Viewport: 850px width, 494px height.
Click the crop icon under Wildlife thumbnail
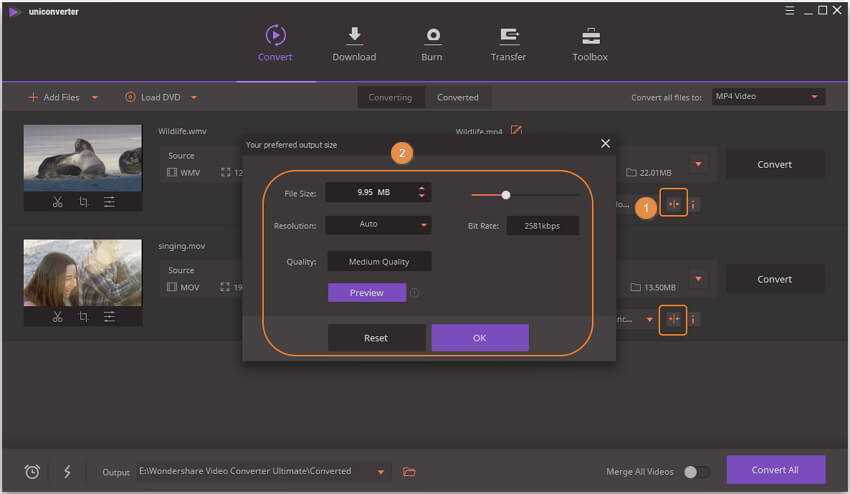click(x=83, y=202)
